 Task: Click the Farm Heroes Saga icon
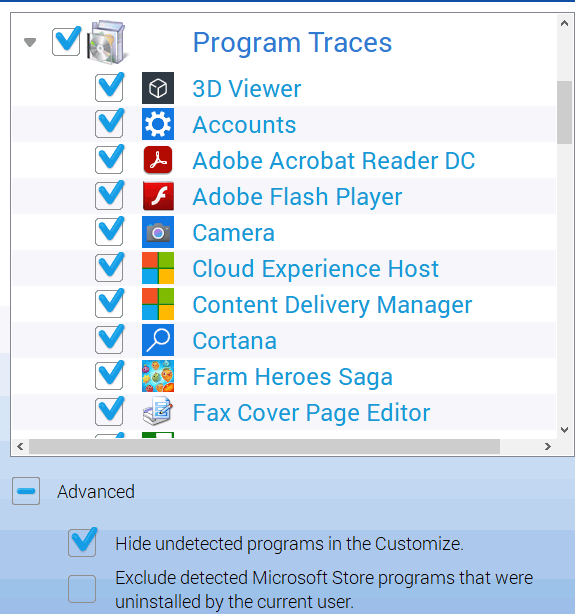(158, 376)
